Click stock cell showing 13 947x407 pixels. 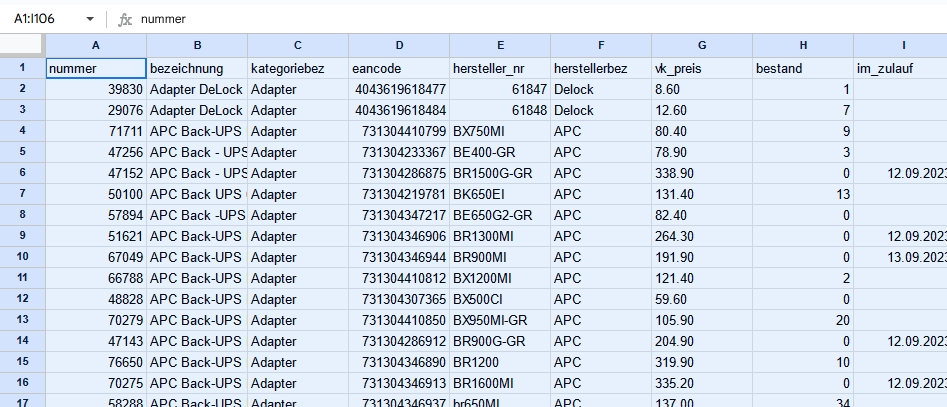(803, 194)
